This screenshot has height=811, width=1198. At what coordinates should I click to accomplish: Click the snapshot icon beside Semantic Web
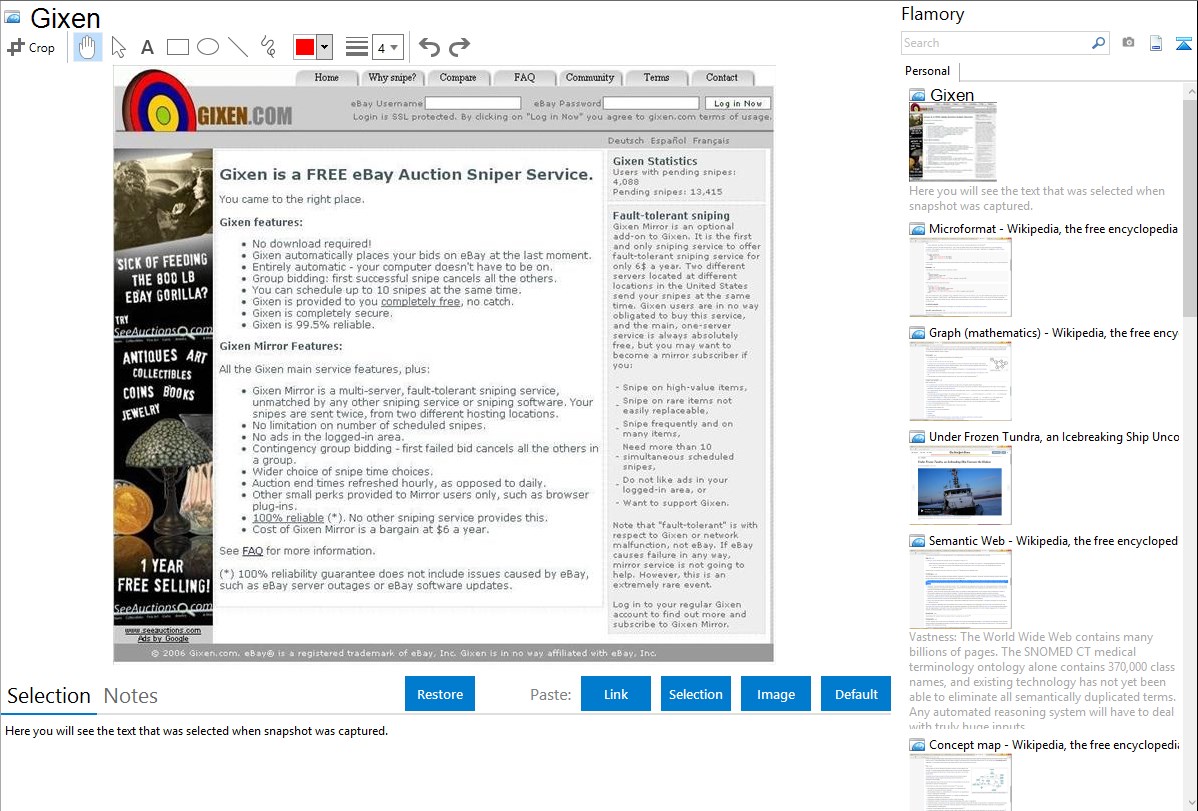point(918,541)
